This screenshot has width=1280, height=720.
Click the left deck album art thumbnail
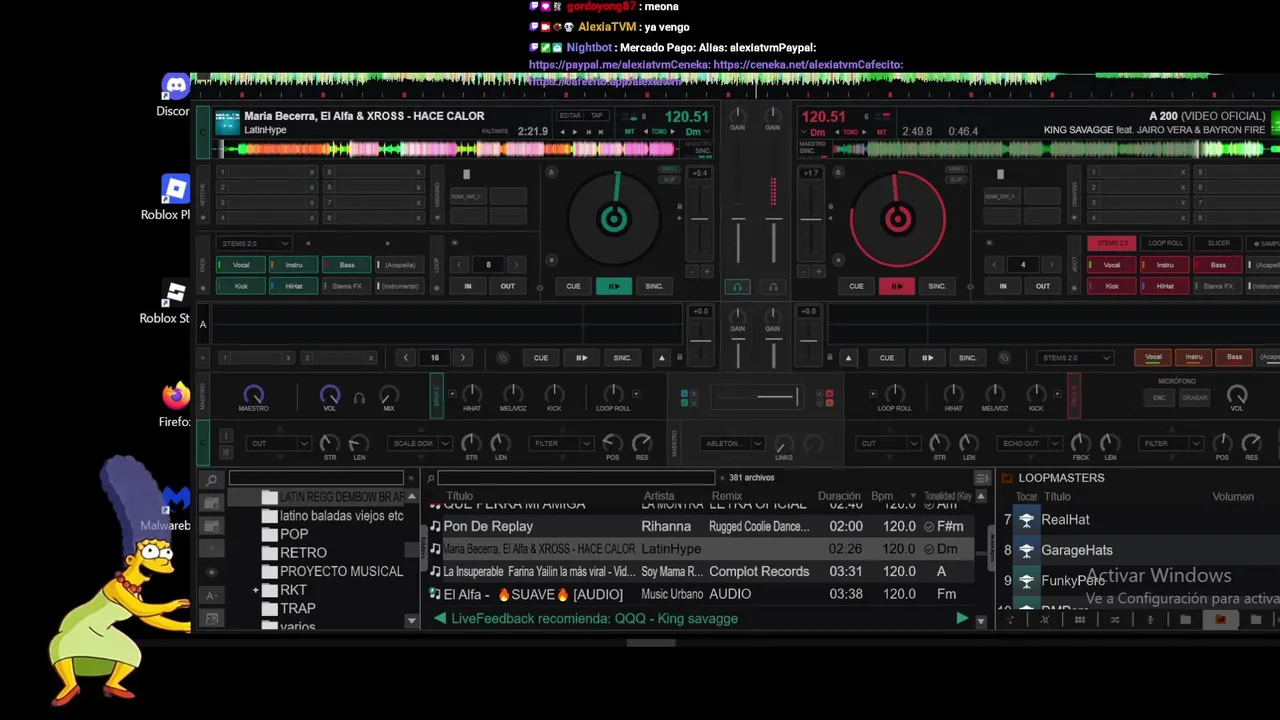(227, 122)
